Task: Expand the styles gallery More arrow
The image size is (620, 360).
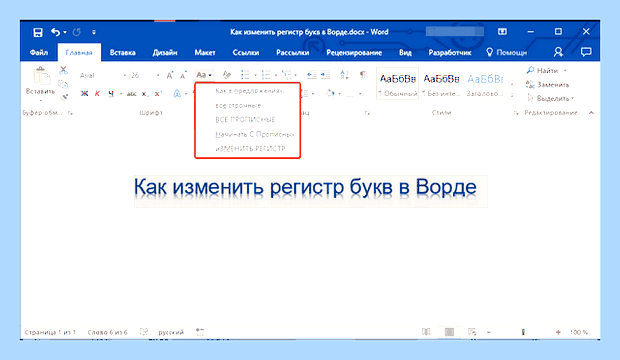Action: pyautogui.click(x=512, y=95)
